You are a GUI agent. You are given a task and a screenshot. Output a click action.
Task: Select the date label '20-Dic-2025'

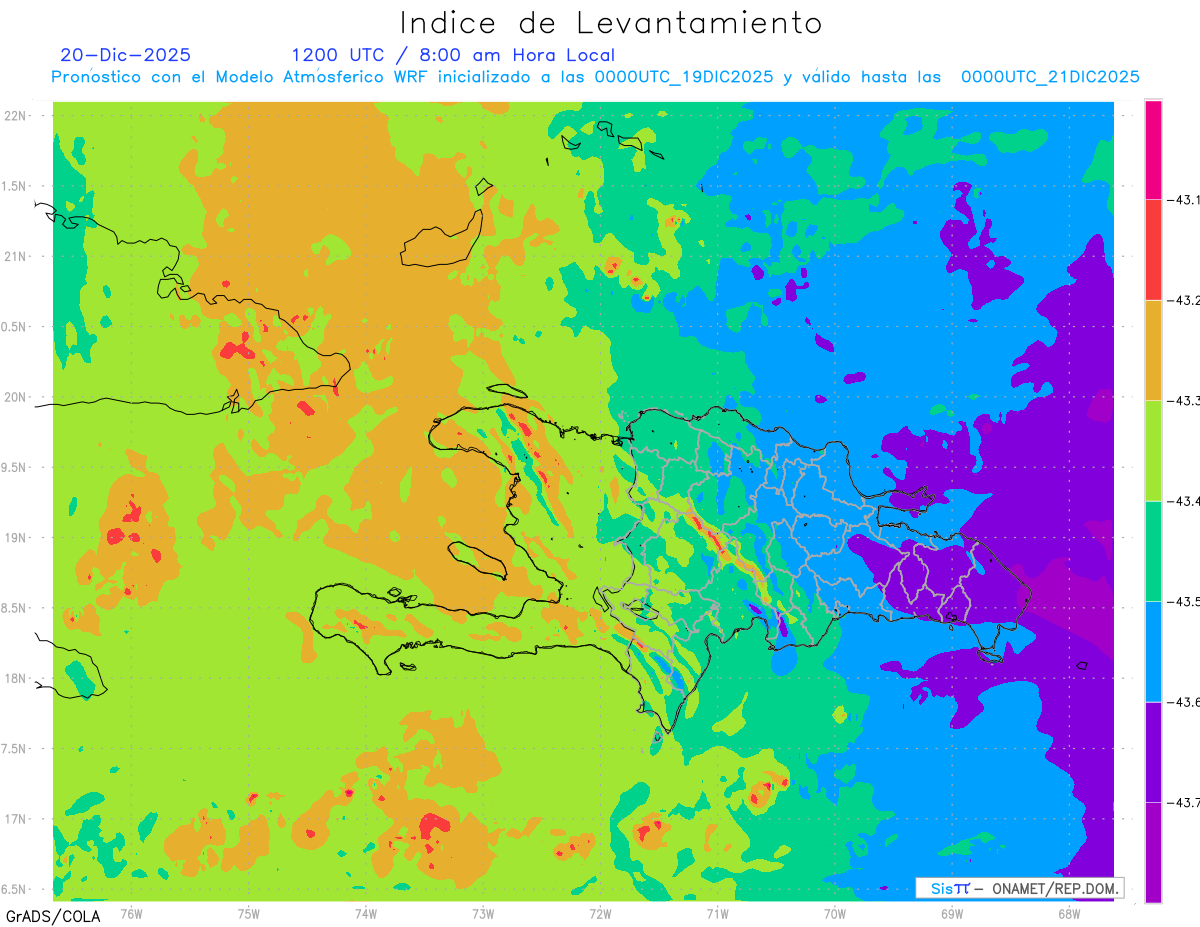click(x=126, y=55)
